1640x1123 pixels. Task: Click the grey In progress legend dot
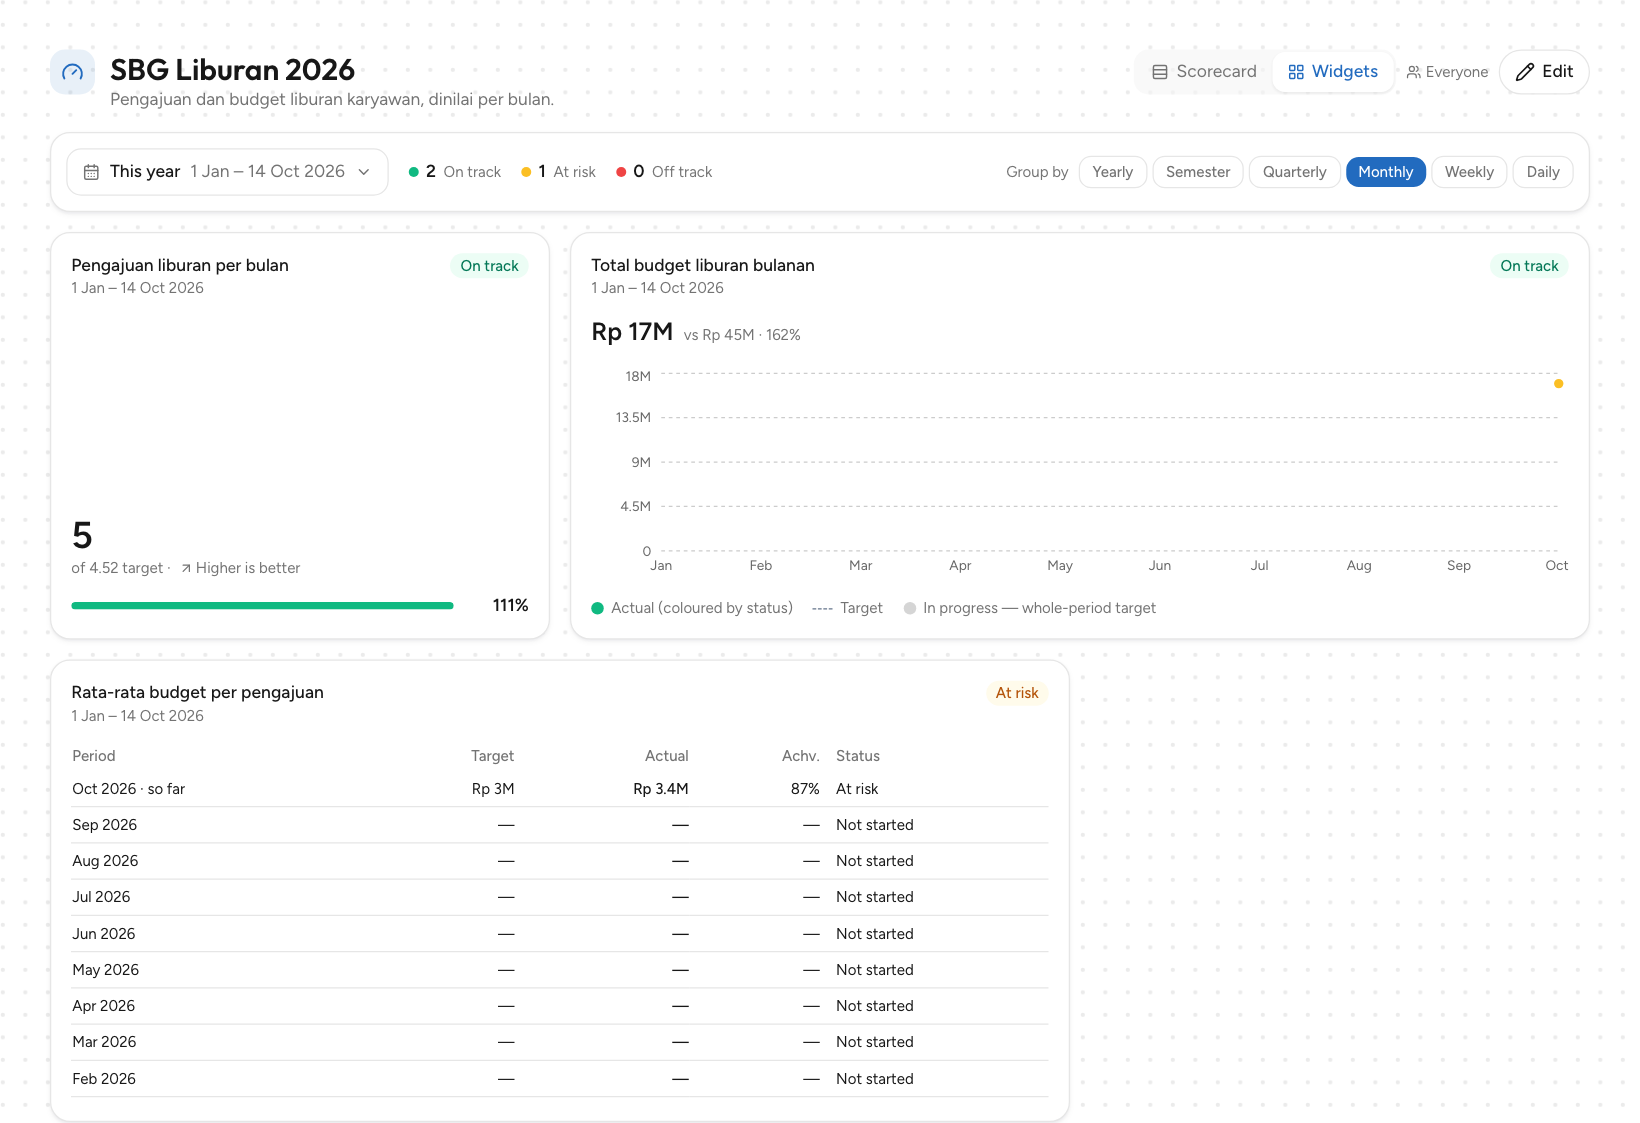(910, 608)
